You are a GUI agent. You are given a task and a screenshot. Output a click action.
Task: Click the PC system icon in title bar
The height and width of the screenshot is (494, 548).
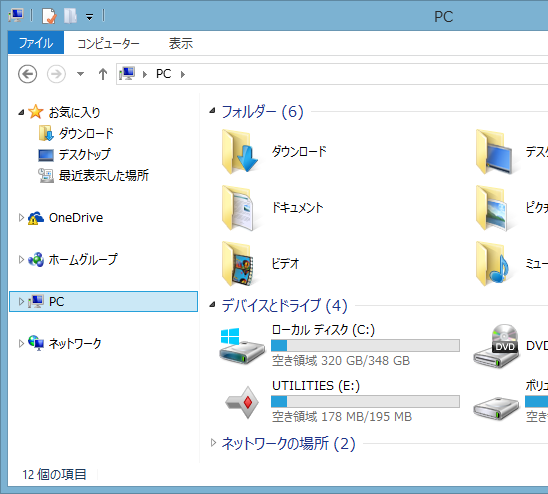[x=16, y=16]
